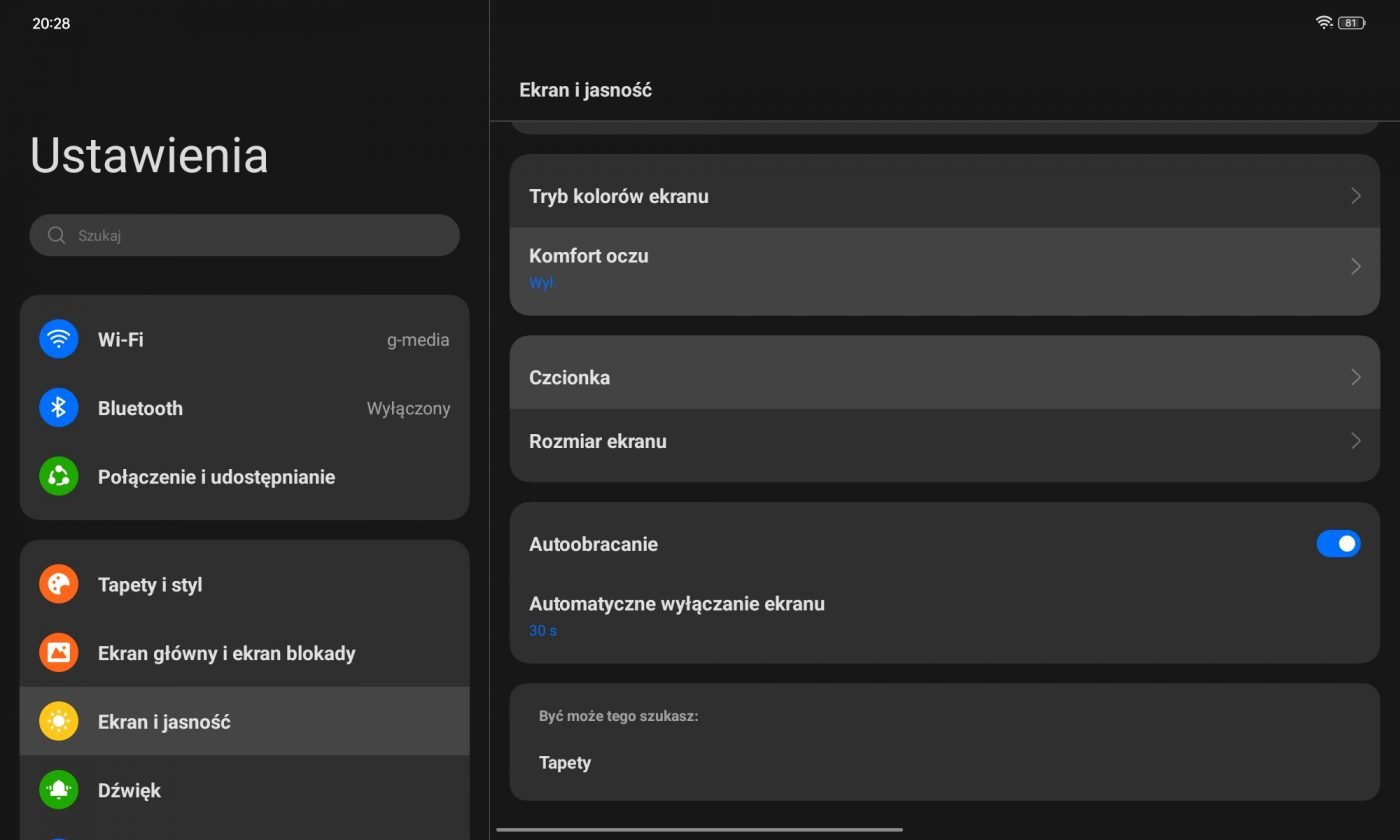Open Komfort oczu via its chevron
1400x840 pixels.
1355,266
